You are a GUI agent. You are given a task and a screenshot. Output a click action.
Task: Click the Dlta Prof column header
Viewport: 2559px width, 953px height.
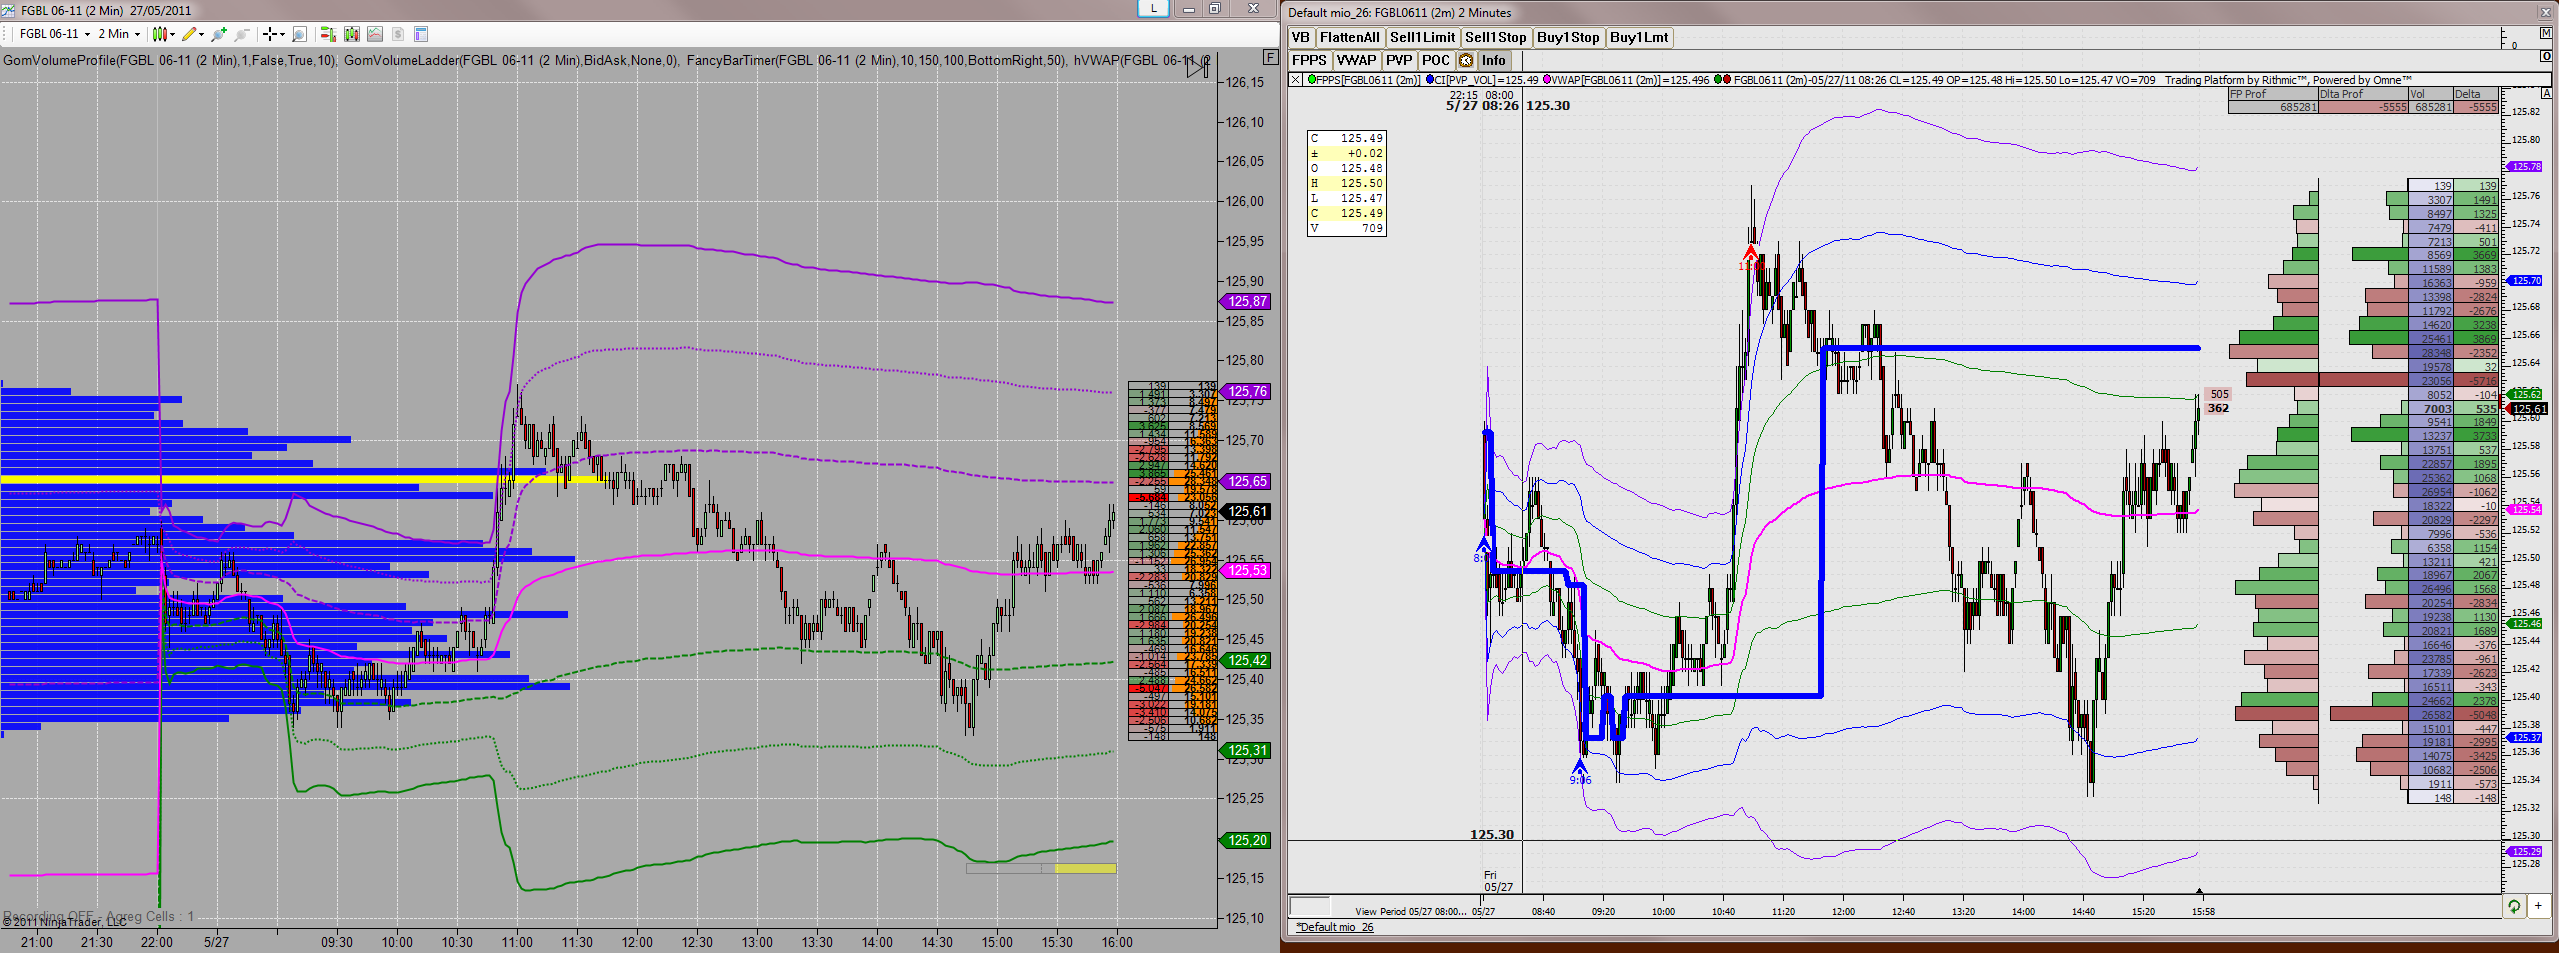click(x=2363, y=94)
